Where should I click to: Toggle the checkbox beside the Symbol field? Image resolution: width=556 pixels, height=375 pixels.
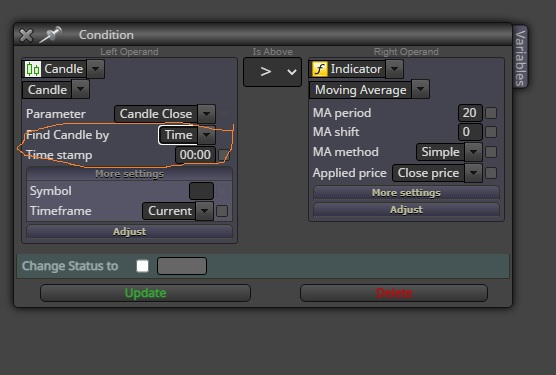[222, 191]
